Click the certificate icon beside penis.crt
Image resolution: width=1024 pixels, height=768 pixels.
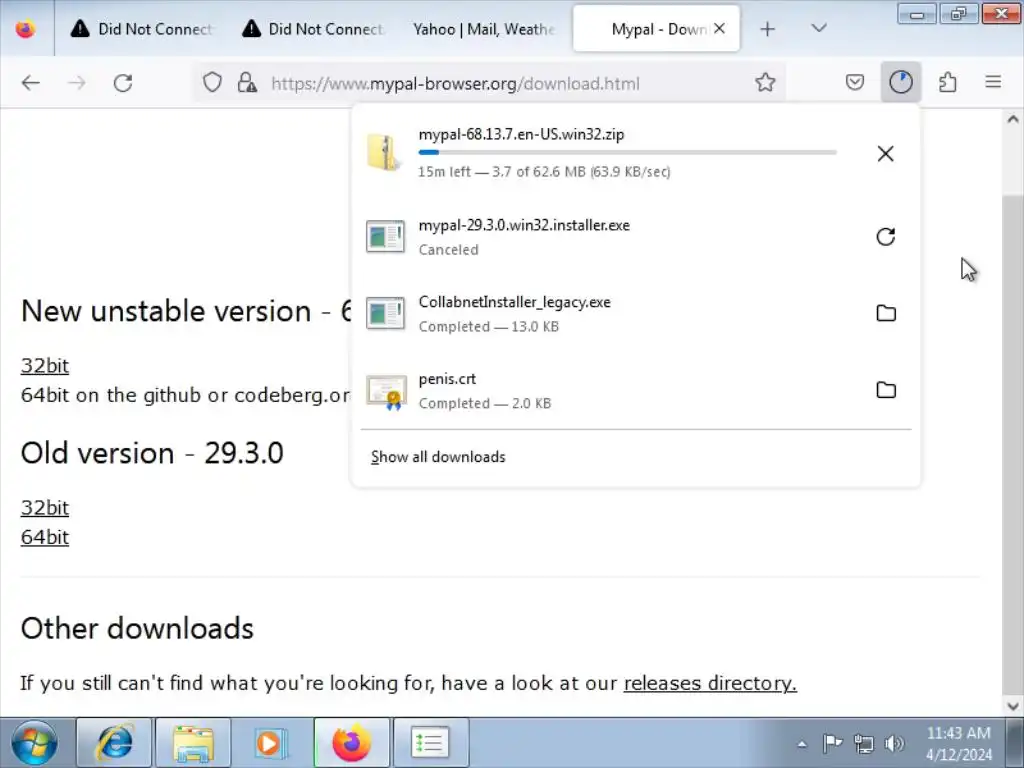point(386,392)
